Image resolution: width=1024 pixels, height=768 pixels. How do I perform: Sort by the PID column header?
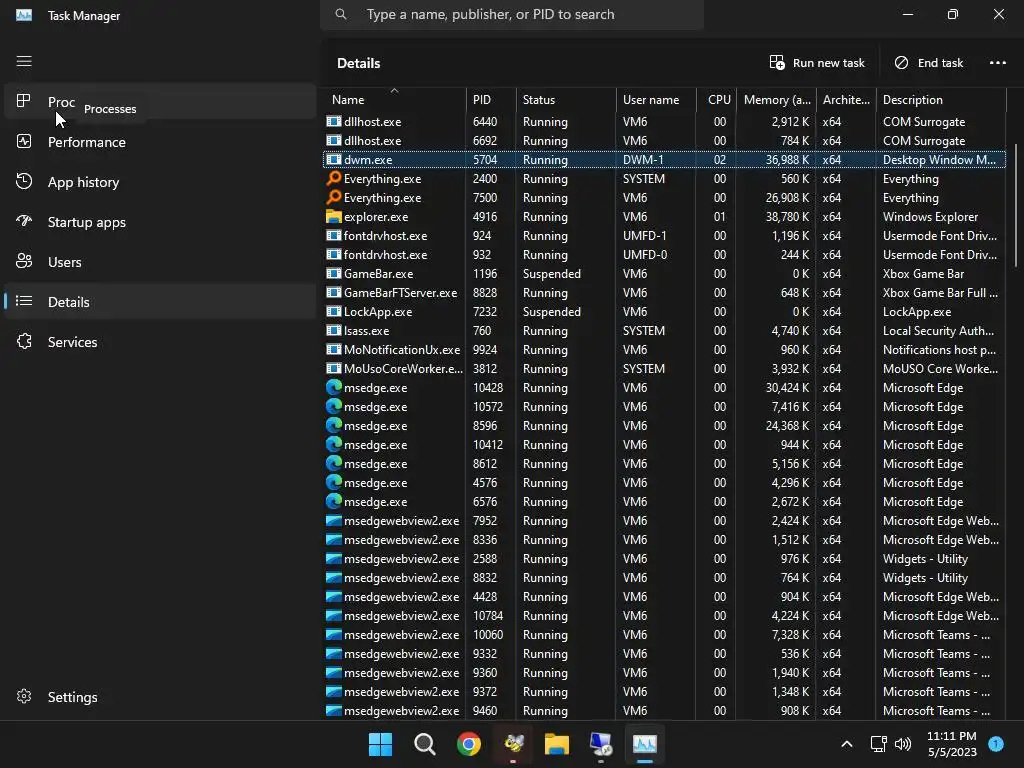tap(491, 99)
